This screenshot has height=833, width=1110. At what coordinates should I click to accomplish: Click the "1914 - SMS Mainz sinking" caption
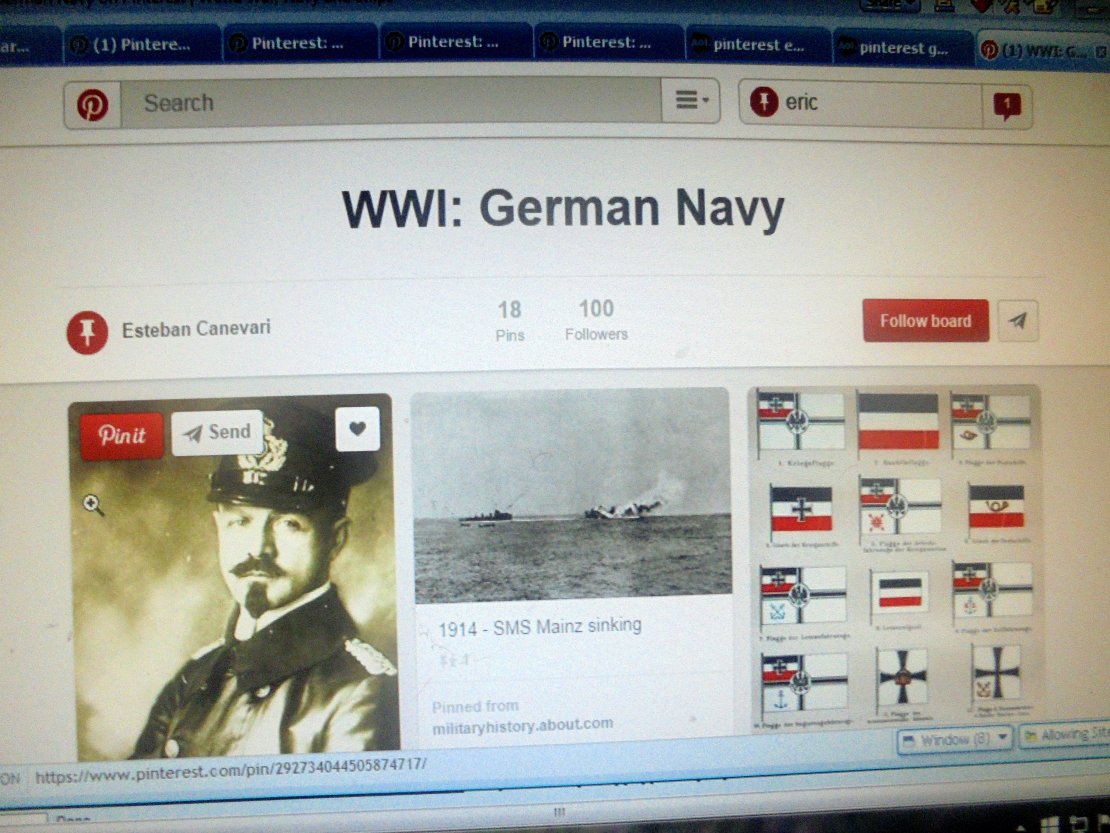539,627
